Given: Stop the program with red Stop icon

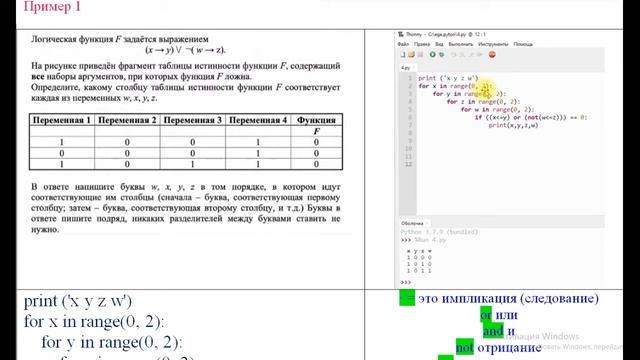Looking at the screenshot, I should tap(492, 54).
